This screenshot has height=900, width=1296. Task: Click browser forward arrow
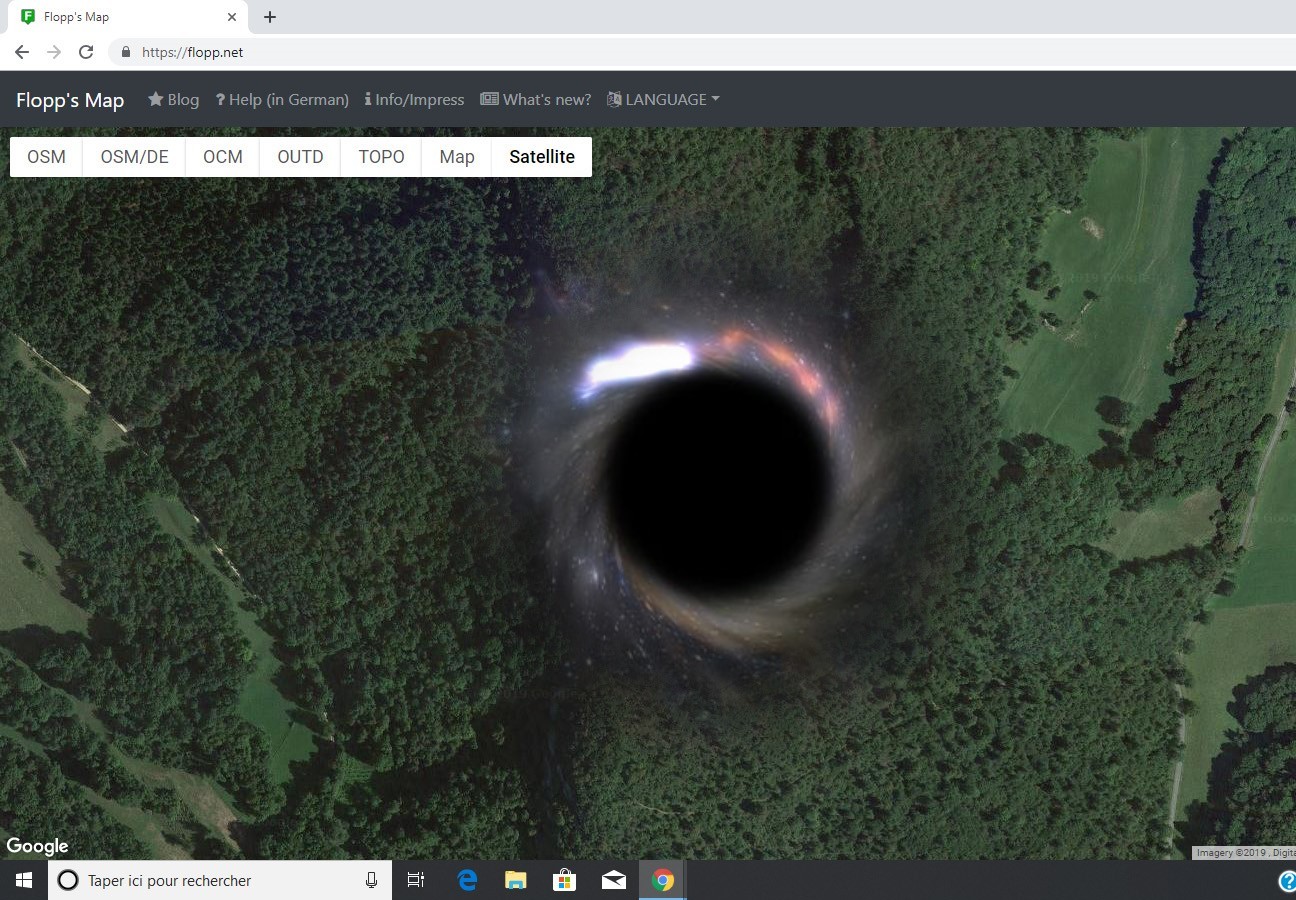[x=54, y=52]
